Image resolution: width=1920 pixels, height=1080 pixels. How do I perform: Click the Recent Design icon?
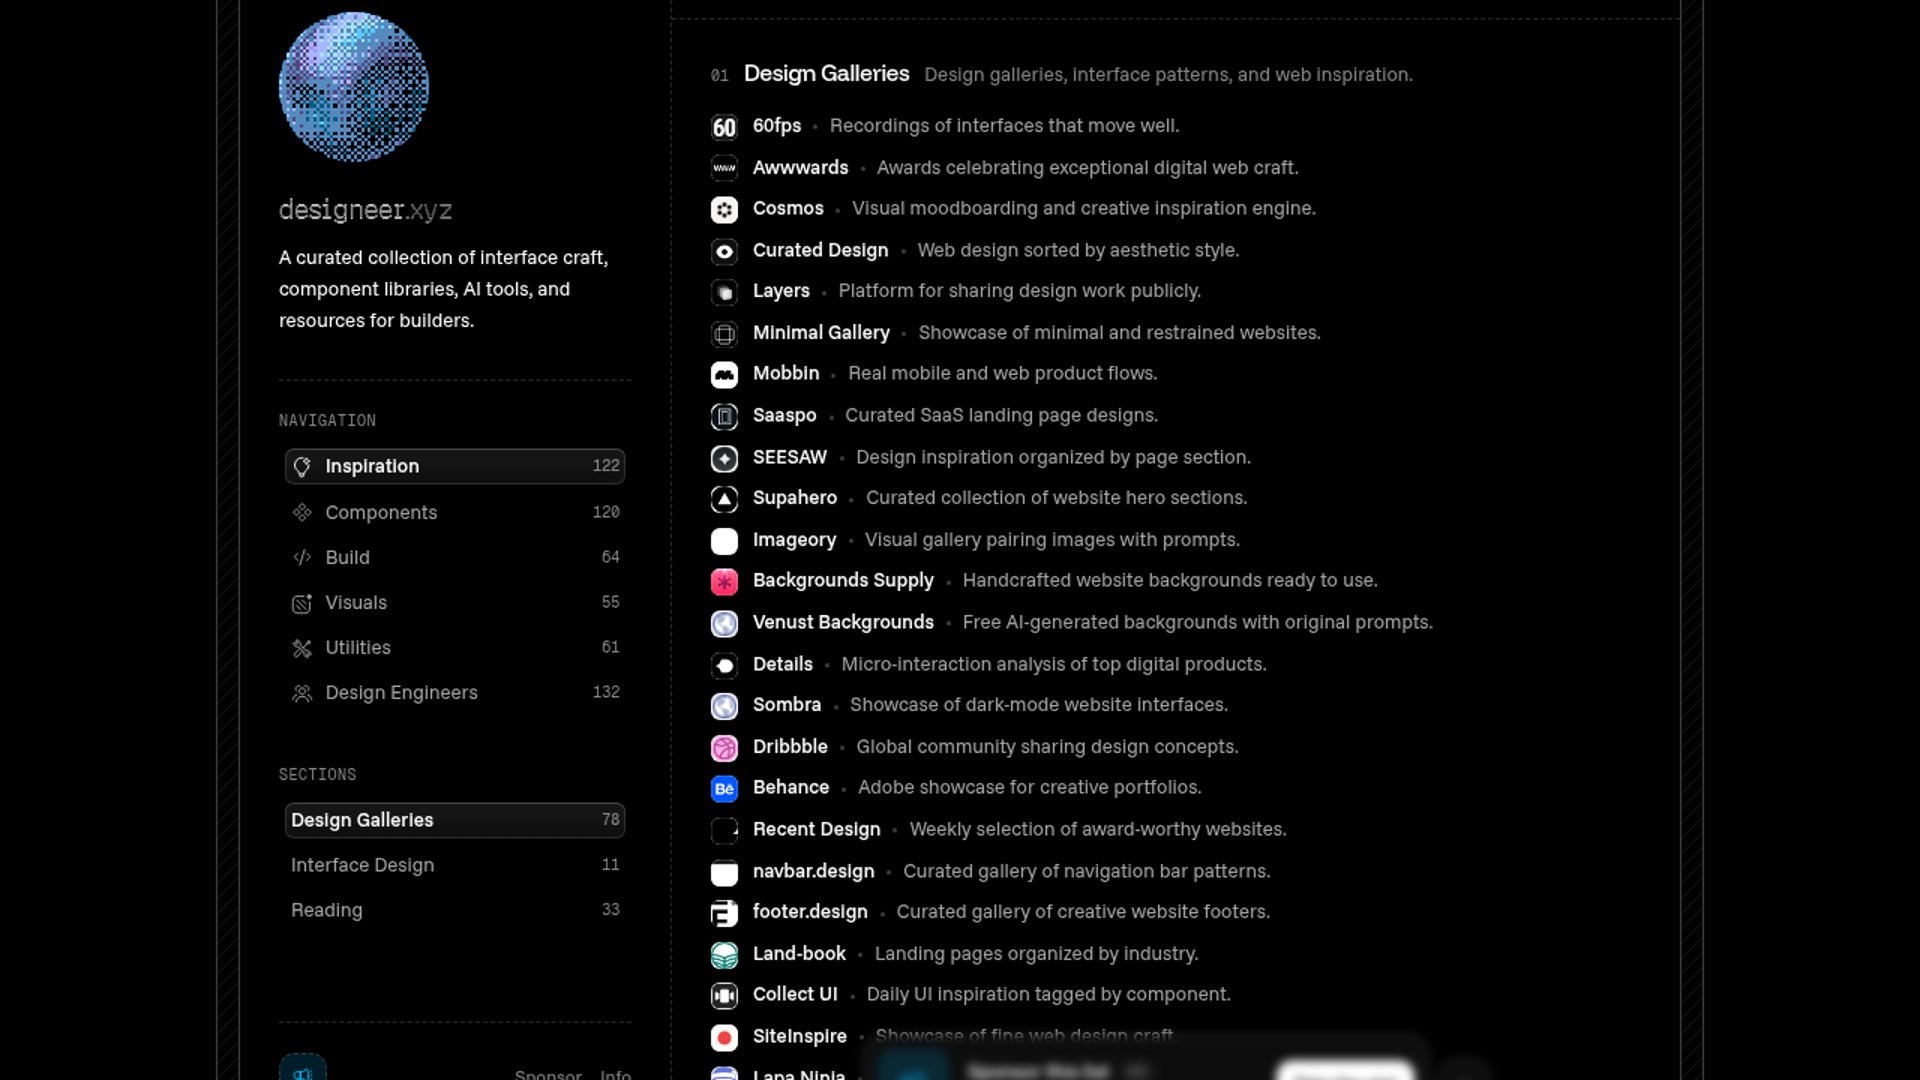point(724,830)
